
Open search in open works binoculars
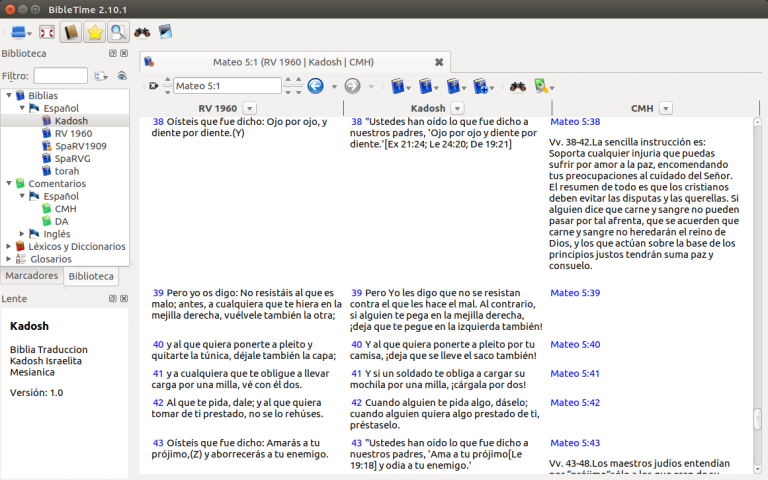(x=142, y=33)
